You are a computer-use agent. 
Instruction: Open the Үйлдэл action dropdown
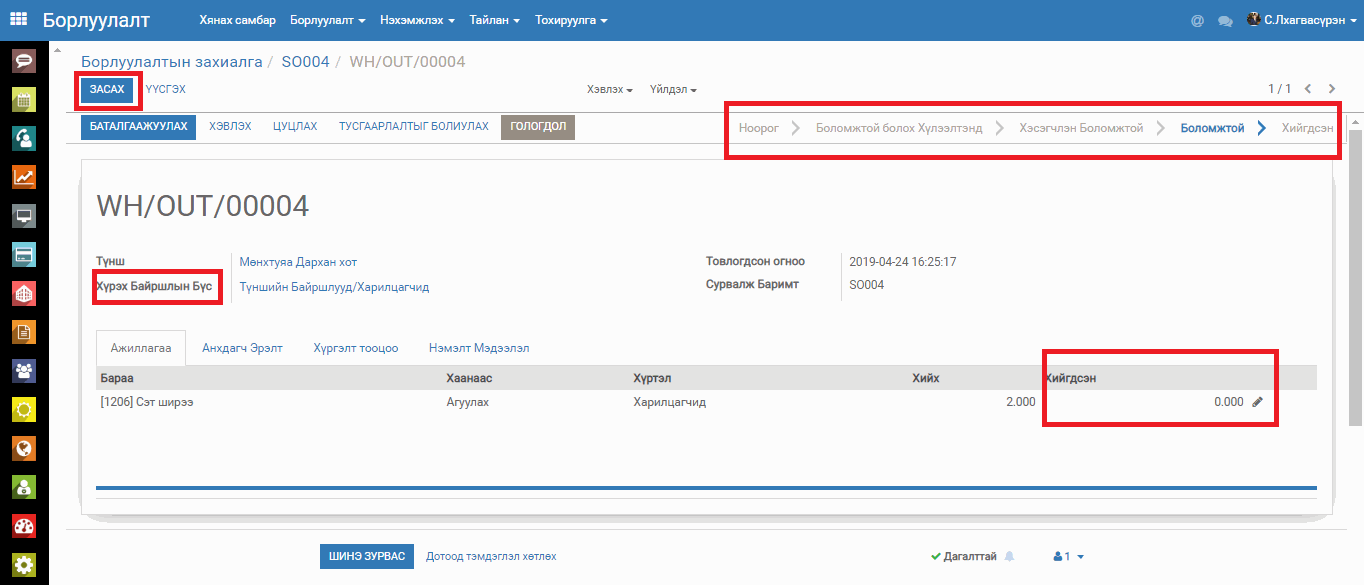[x=673, y=90]
